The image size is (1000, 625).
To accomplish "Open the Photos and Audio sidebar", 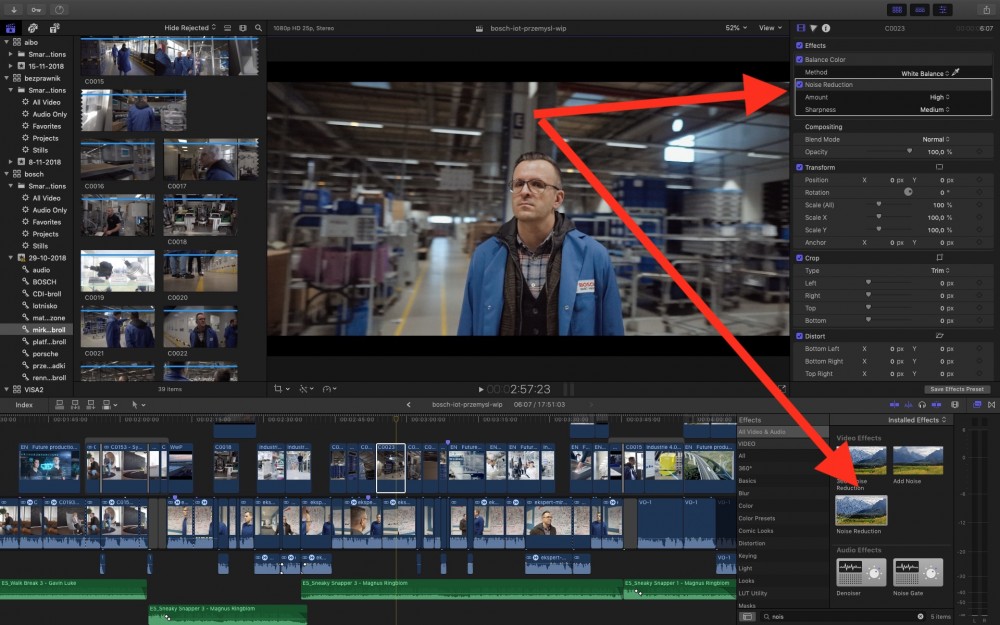I will pyautogui.click(x=33, y=28).
